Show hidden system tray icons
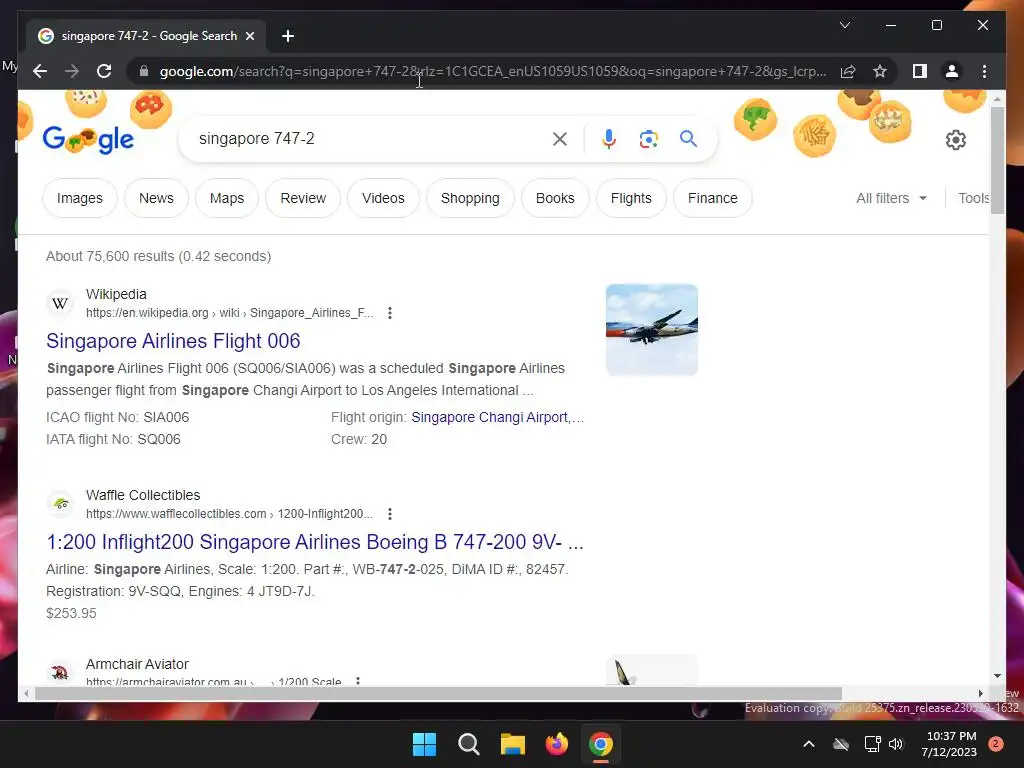Image resolution: width=1024 pixels, height=768 pixels. click(808, 744)
